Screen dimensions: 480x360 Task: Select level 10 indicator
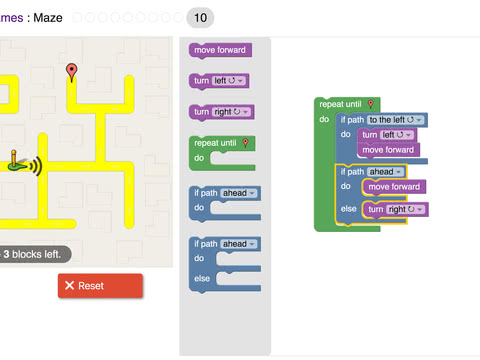click(x=200, y=18)
